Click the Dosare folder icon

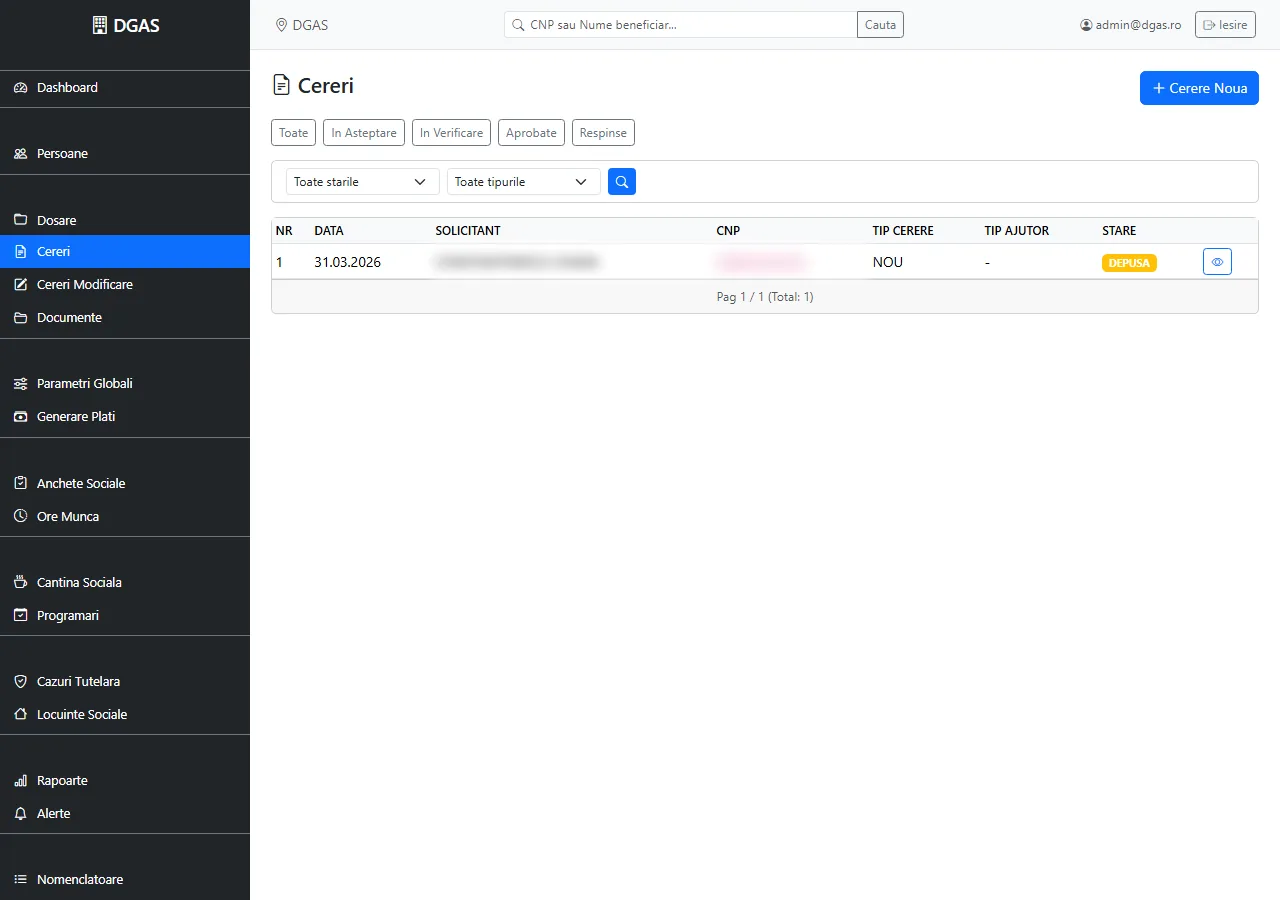coord(20,220)
